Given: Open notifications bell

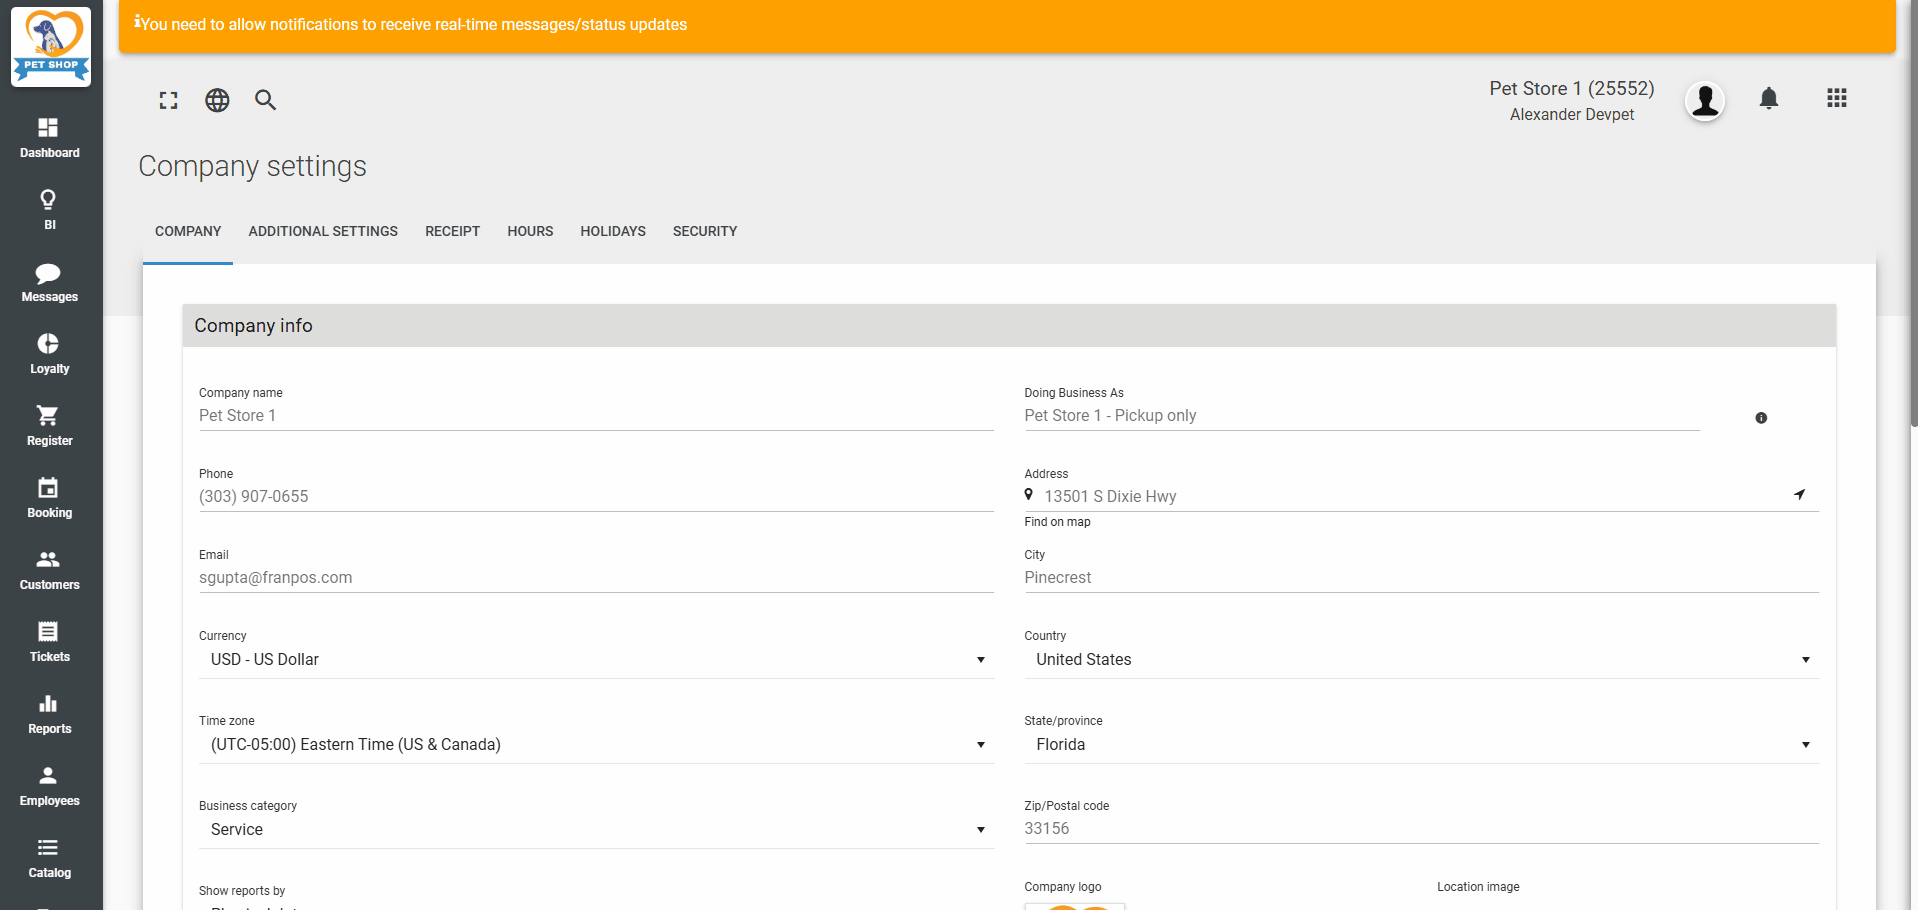Looking at the screenshot, I should coord(1769,98).
